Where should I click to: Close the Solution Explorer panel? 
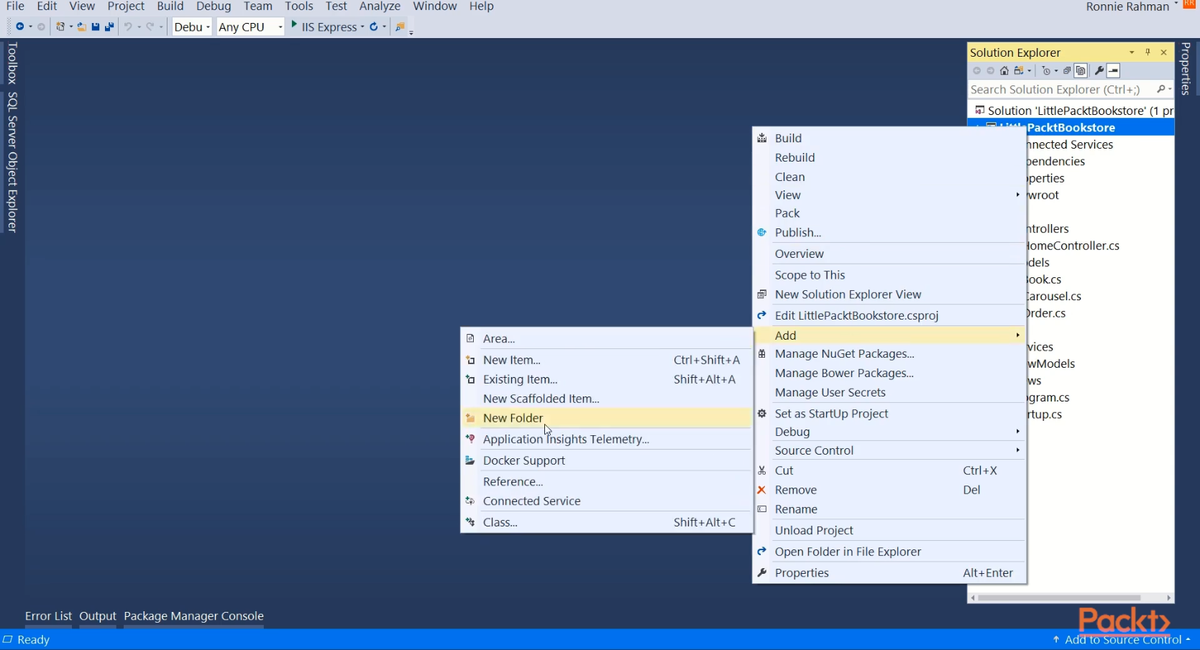(1164, 52)
